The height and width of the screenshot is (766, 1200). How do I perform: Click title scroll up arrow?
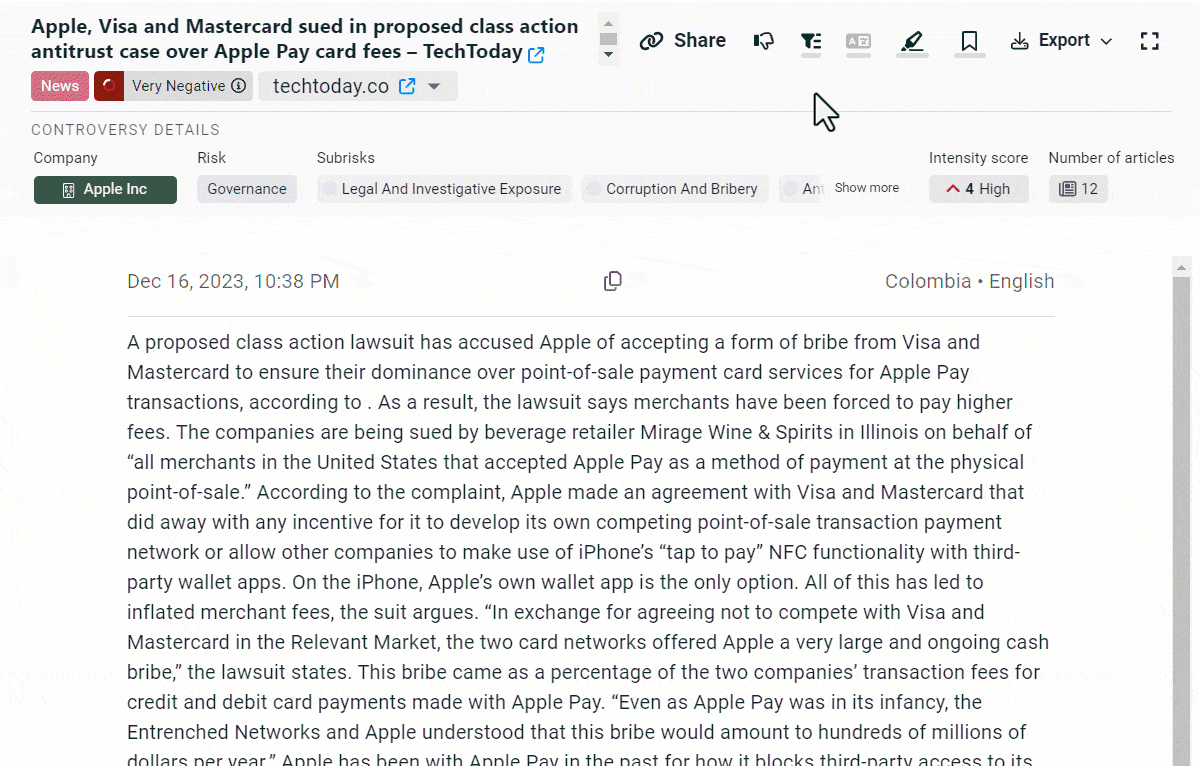coord(608,22)
